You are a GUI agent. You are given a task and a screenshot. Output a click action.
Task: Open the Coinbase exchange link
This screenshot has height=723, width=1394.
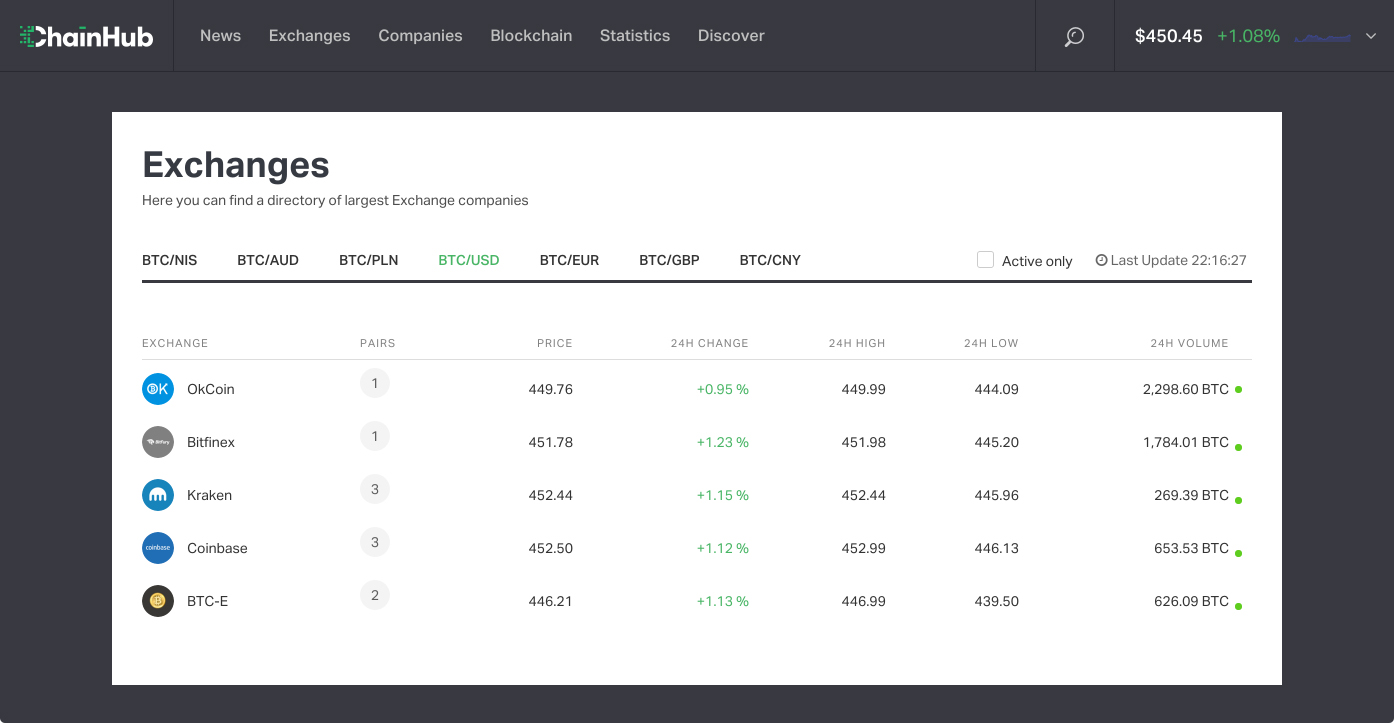[x=217, y=548]
